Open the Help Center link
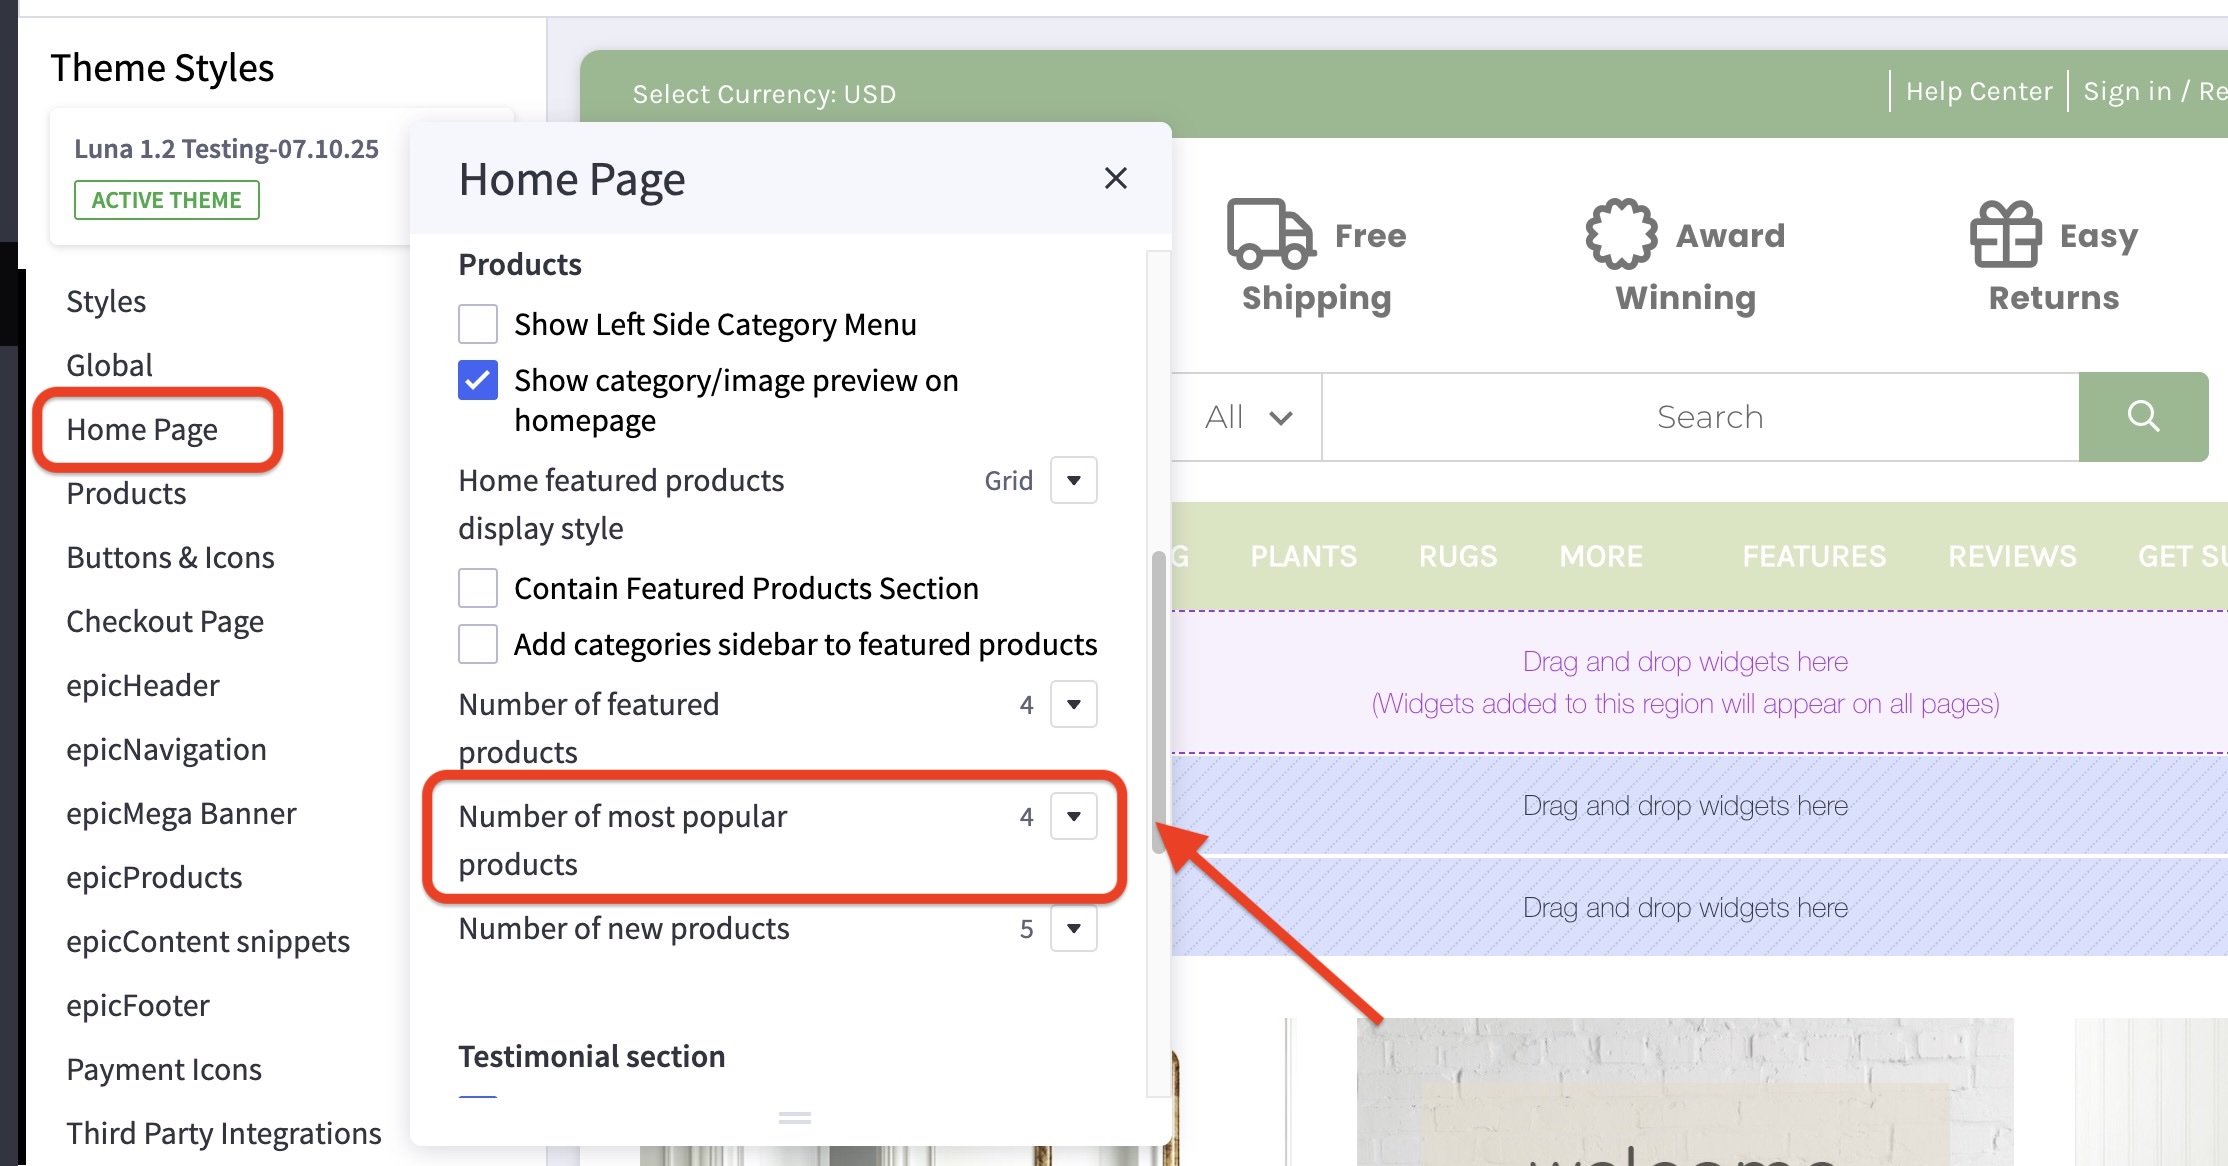The width and height of the screenshot is (2228, 1166). (1978, 91)
